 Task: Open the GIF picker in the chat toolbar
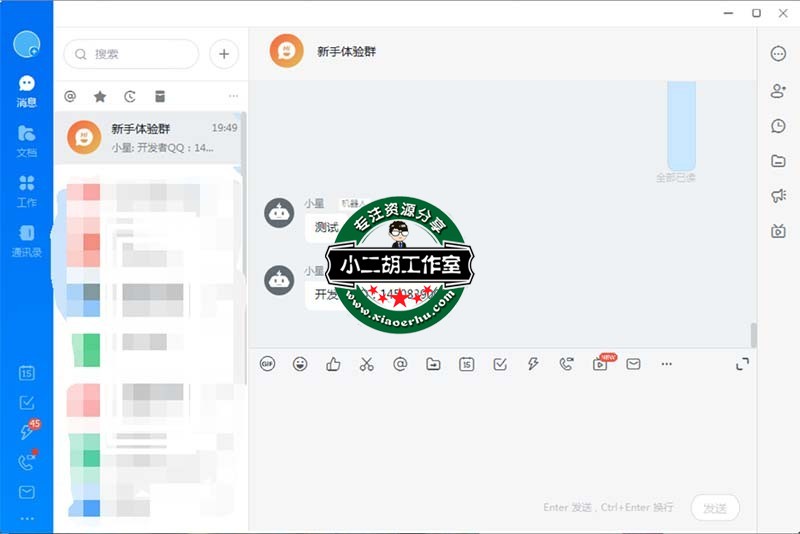tap(267, 364)
